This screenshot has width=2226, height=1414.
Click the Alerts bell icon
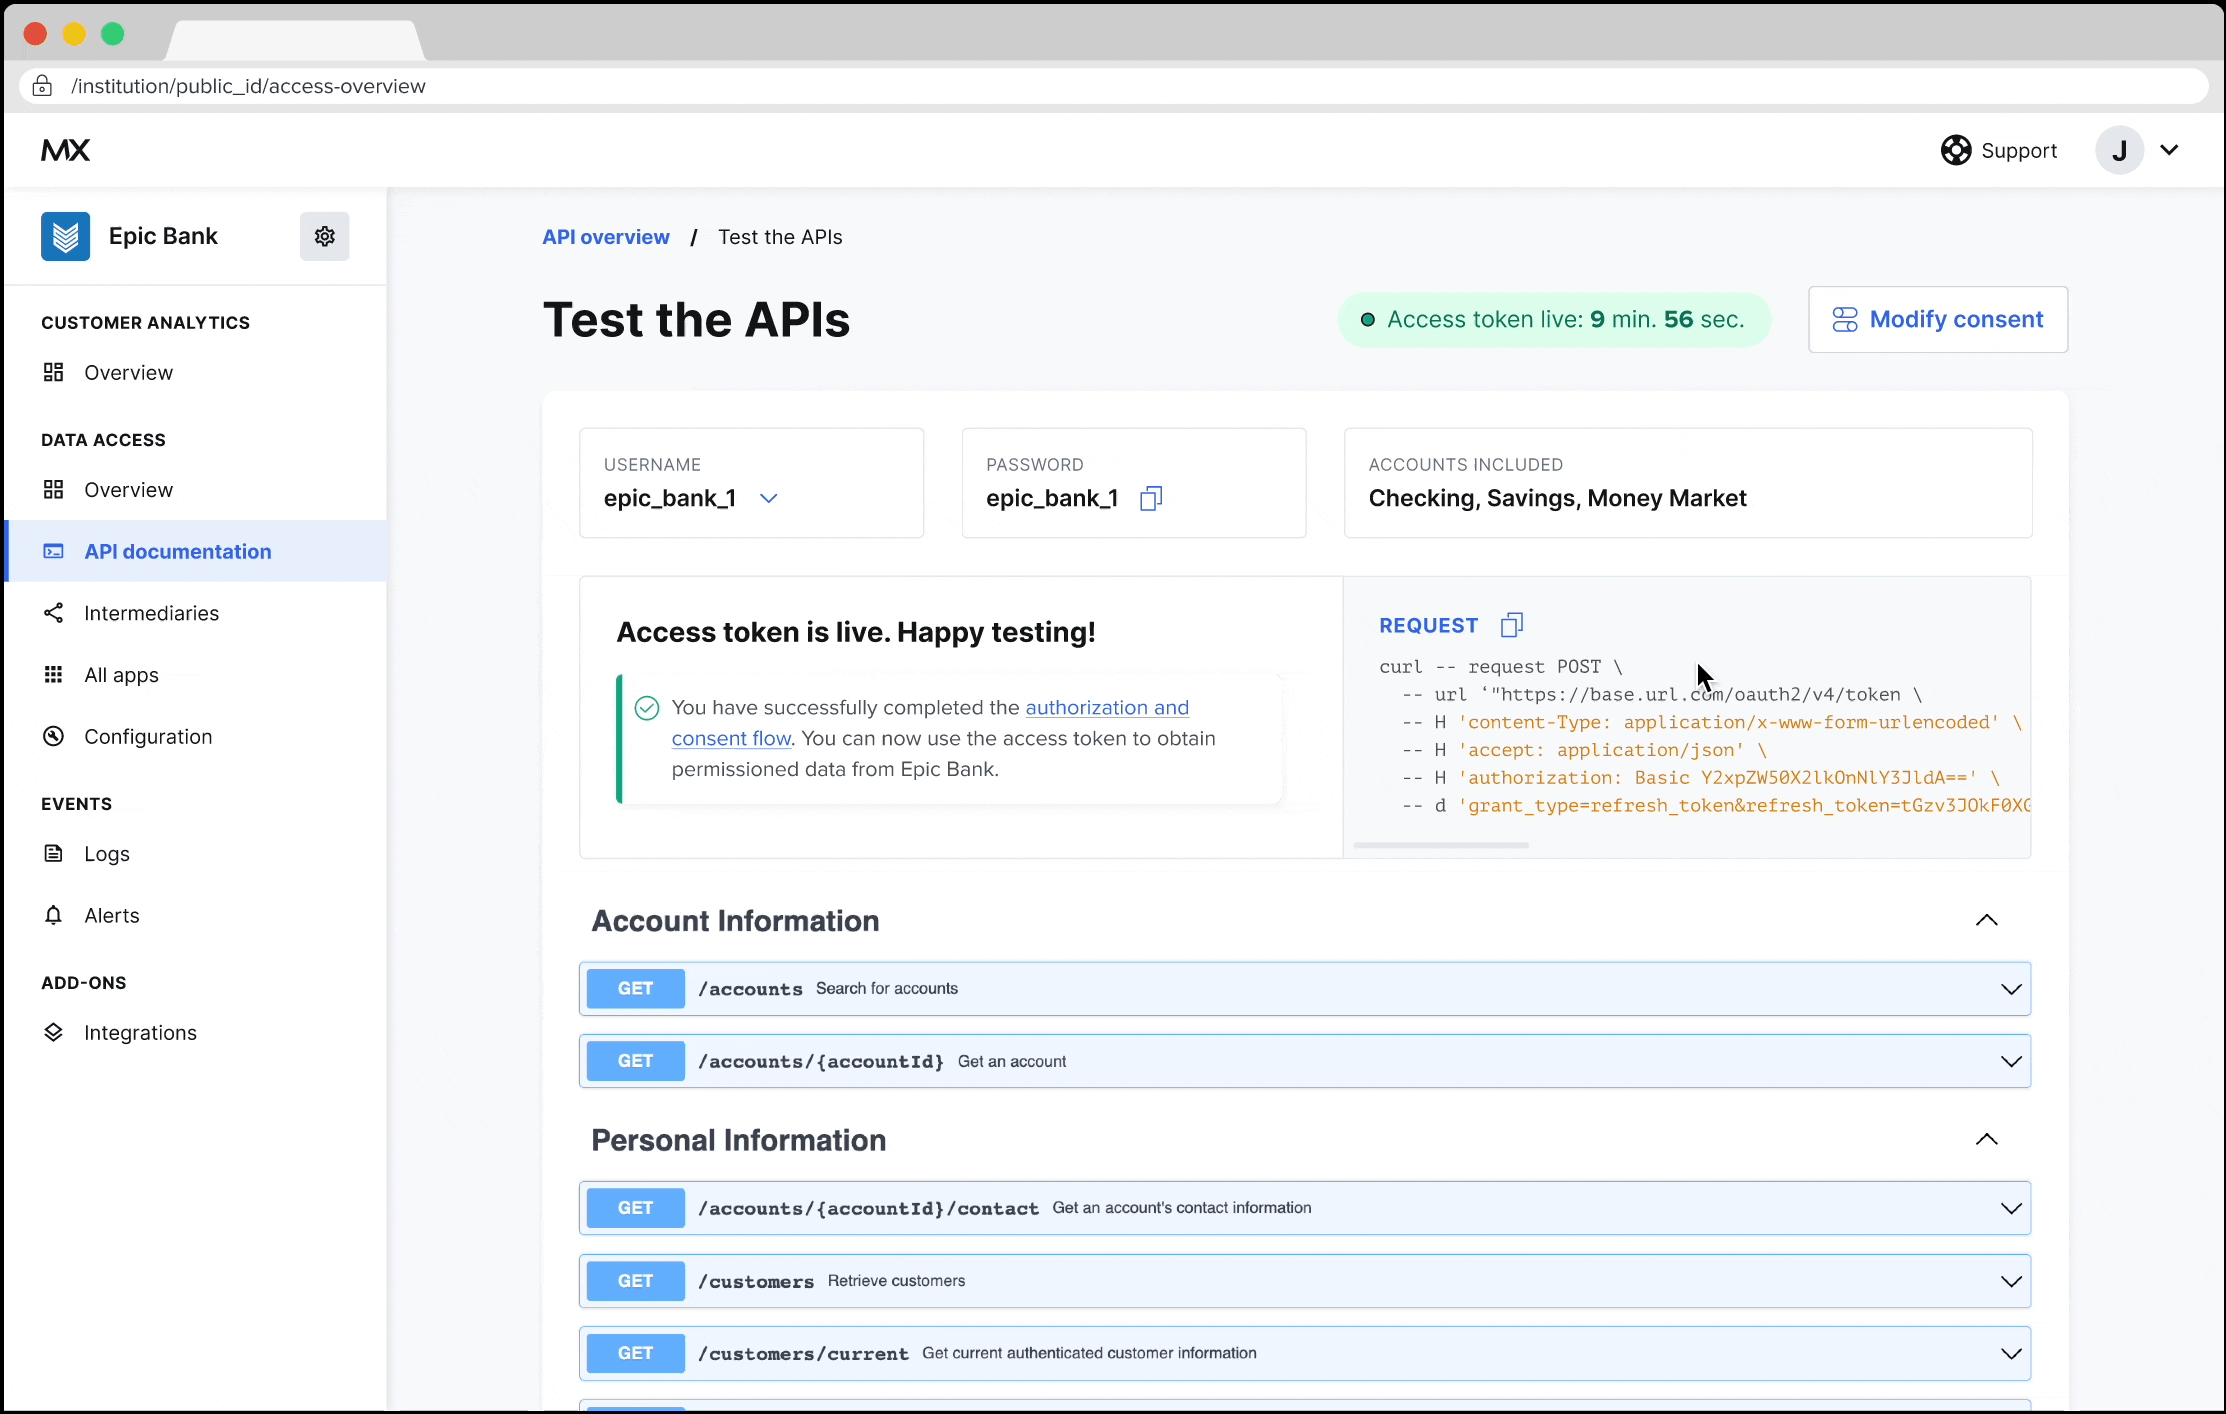[x=54, y=915]
